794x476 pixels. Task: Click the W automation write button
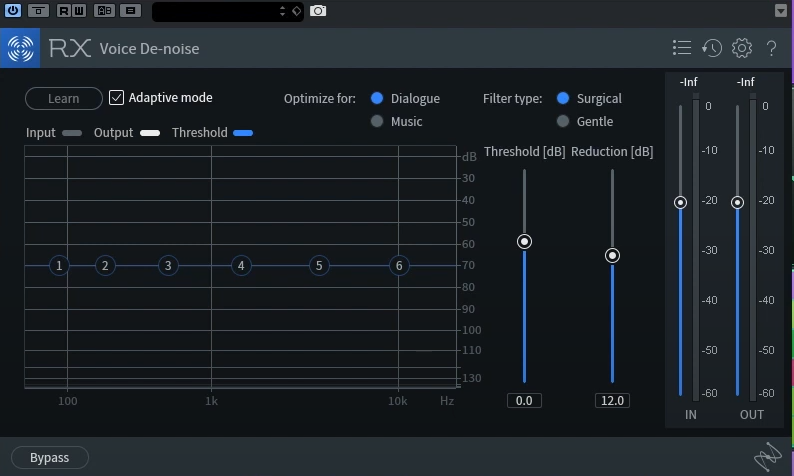[x=79, y=10]
